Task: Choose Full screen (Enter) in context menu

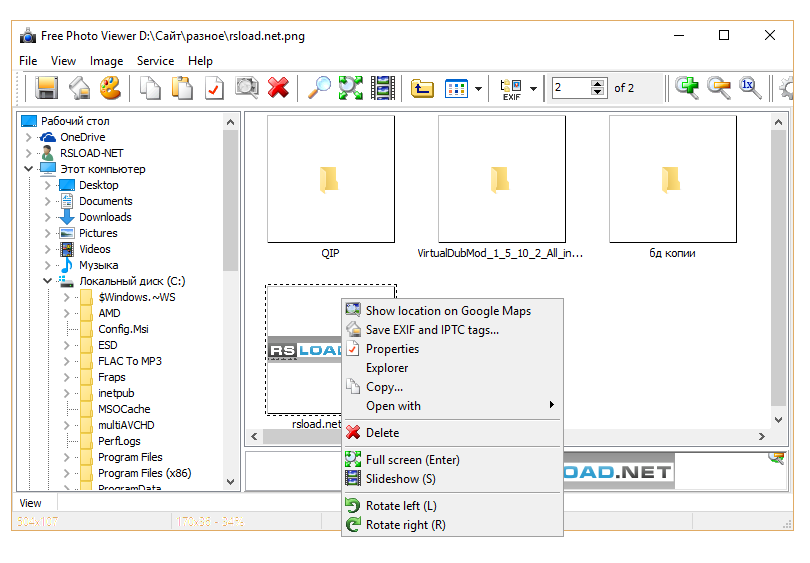Action: 452,460
